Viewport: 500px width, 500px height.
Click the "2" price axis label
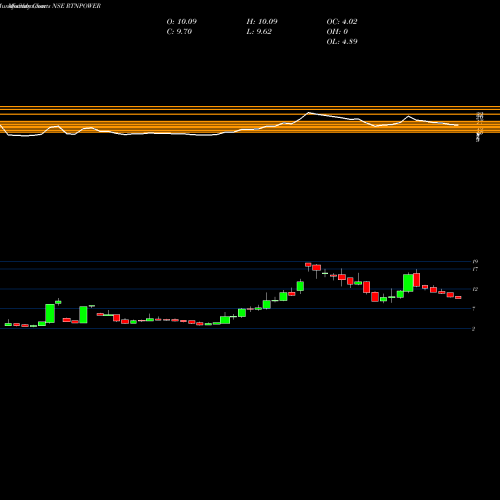coord(474,329)
